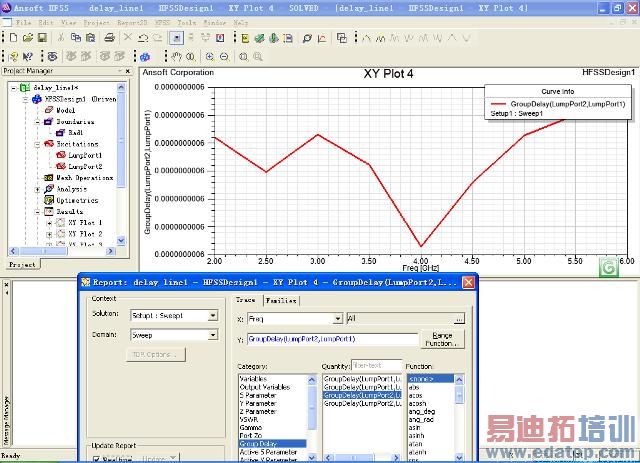Save the project with the floppy icon
This screenshot has height=463, width=640.
[x=42, y=38]
